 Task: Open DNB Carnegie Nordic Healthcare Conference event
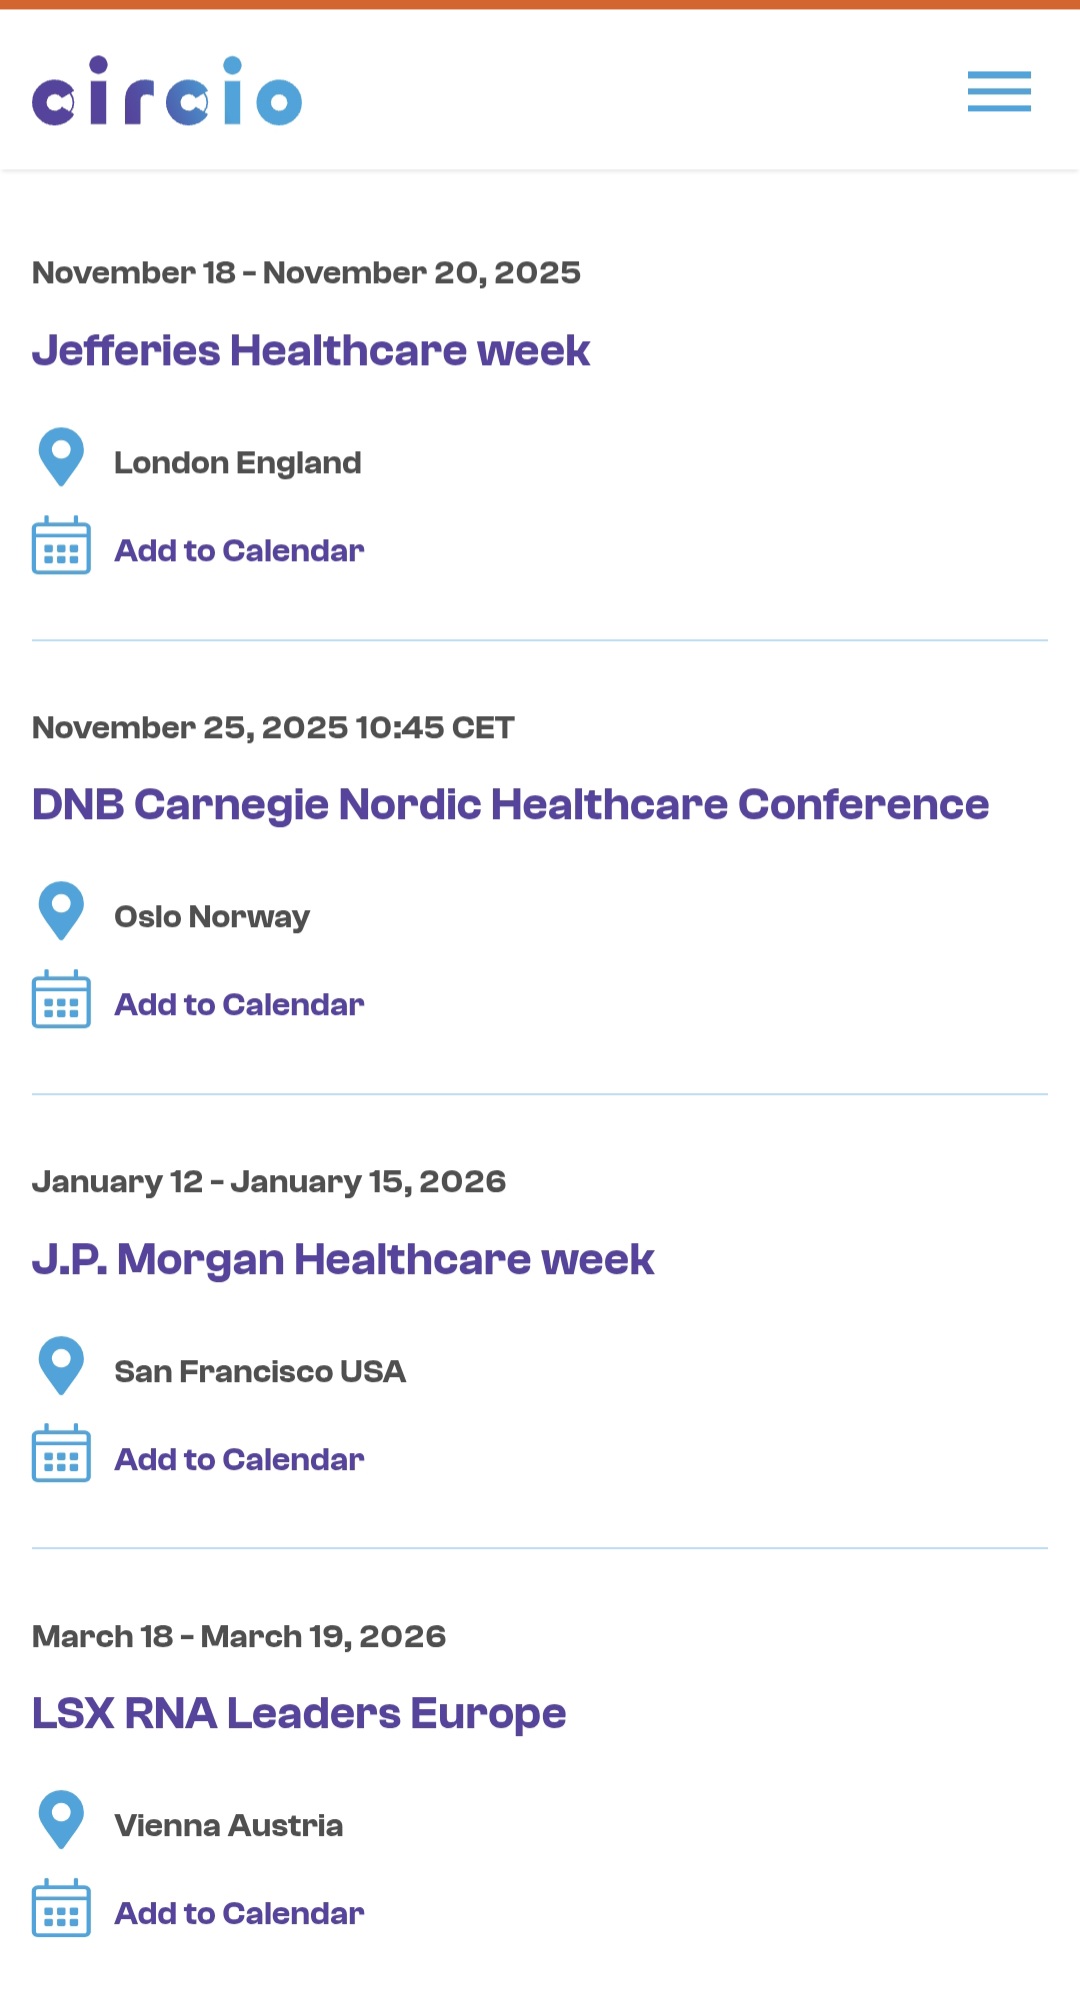pyautogui.click(x=510, y=805)
